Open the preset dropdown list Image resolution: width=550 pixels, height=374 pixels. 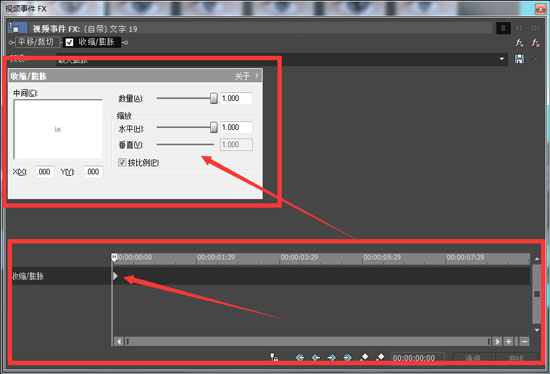coord(502,59)
